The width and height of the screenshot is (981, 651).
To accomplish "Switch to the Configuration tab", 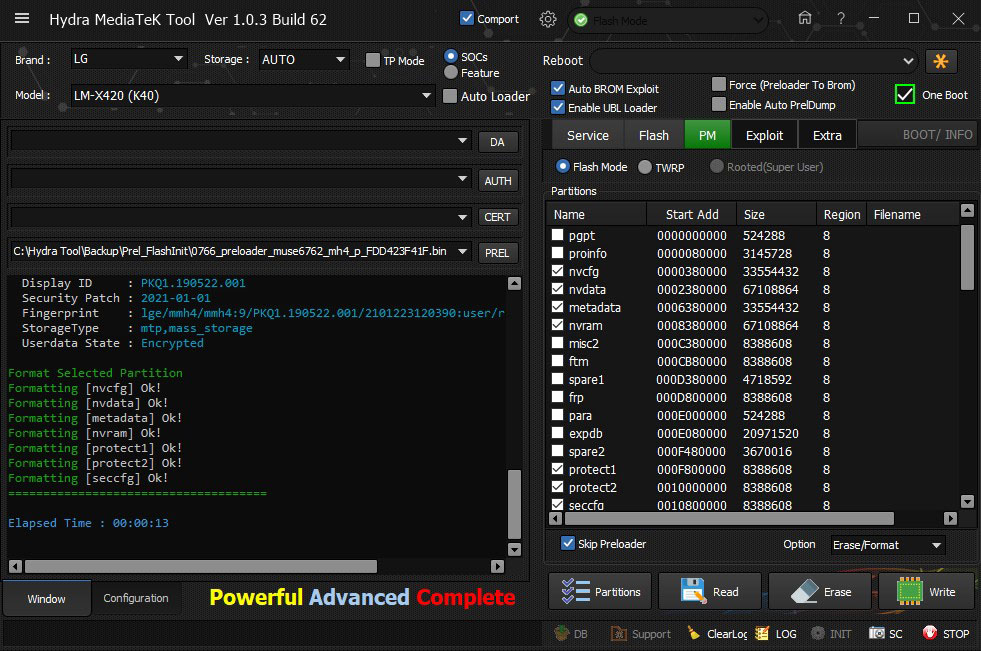I will (136, 598).
